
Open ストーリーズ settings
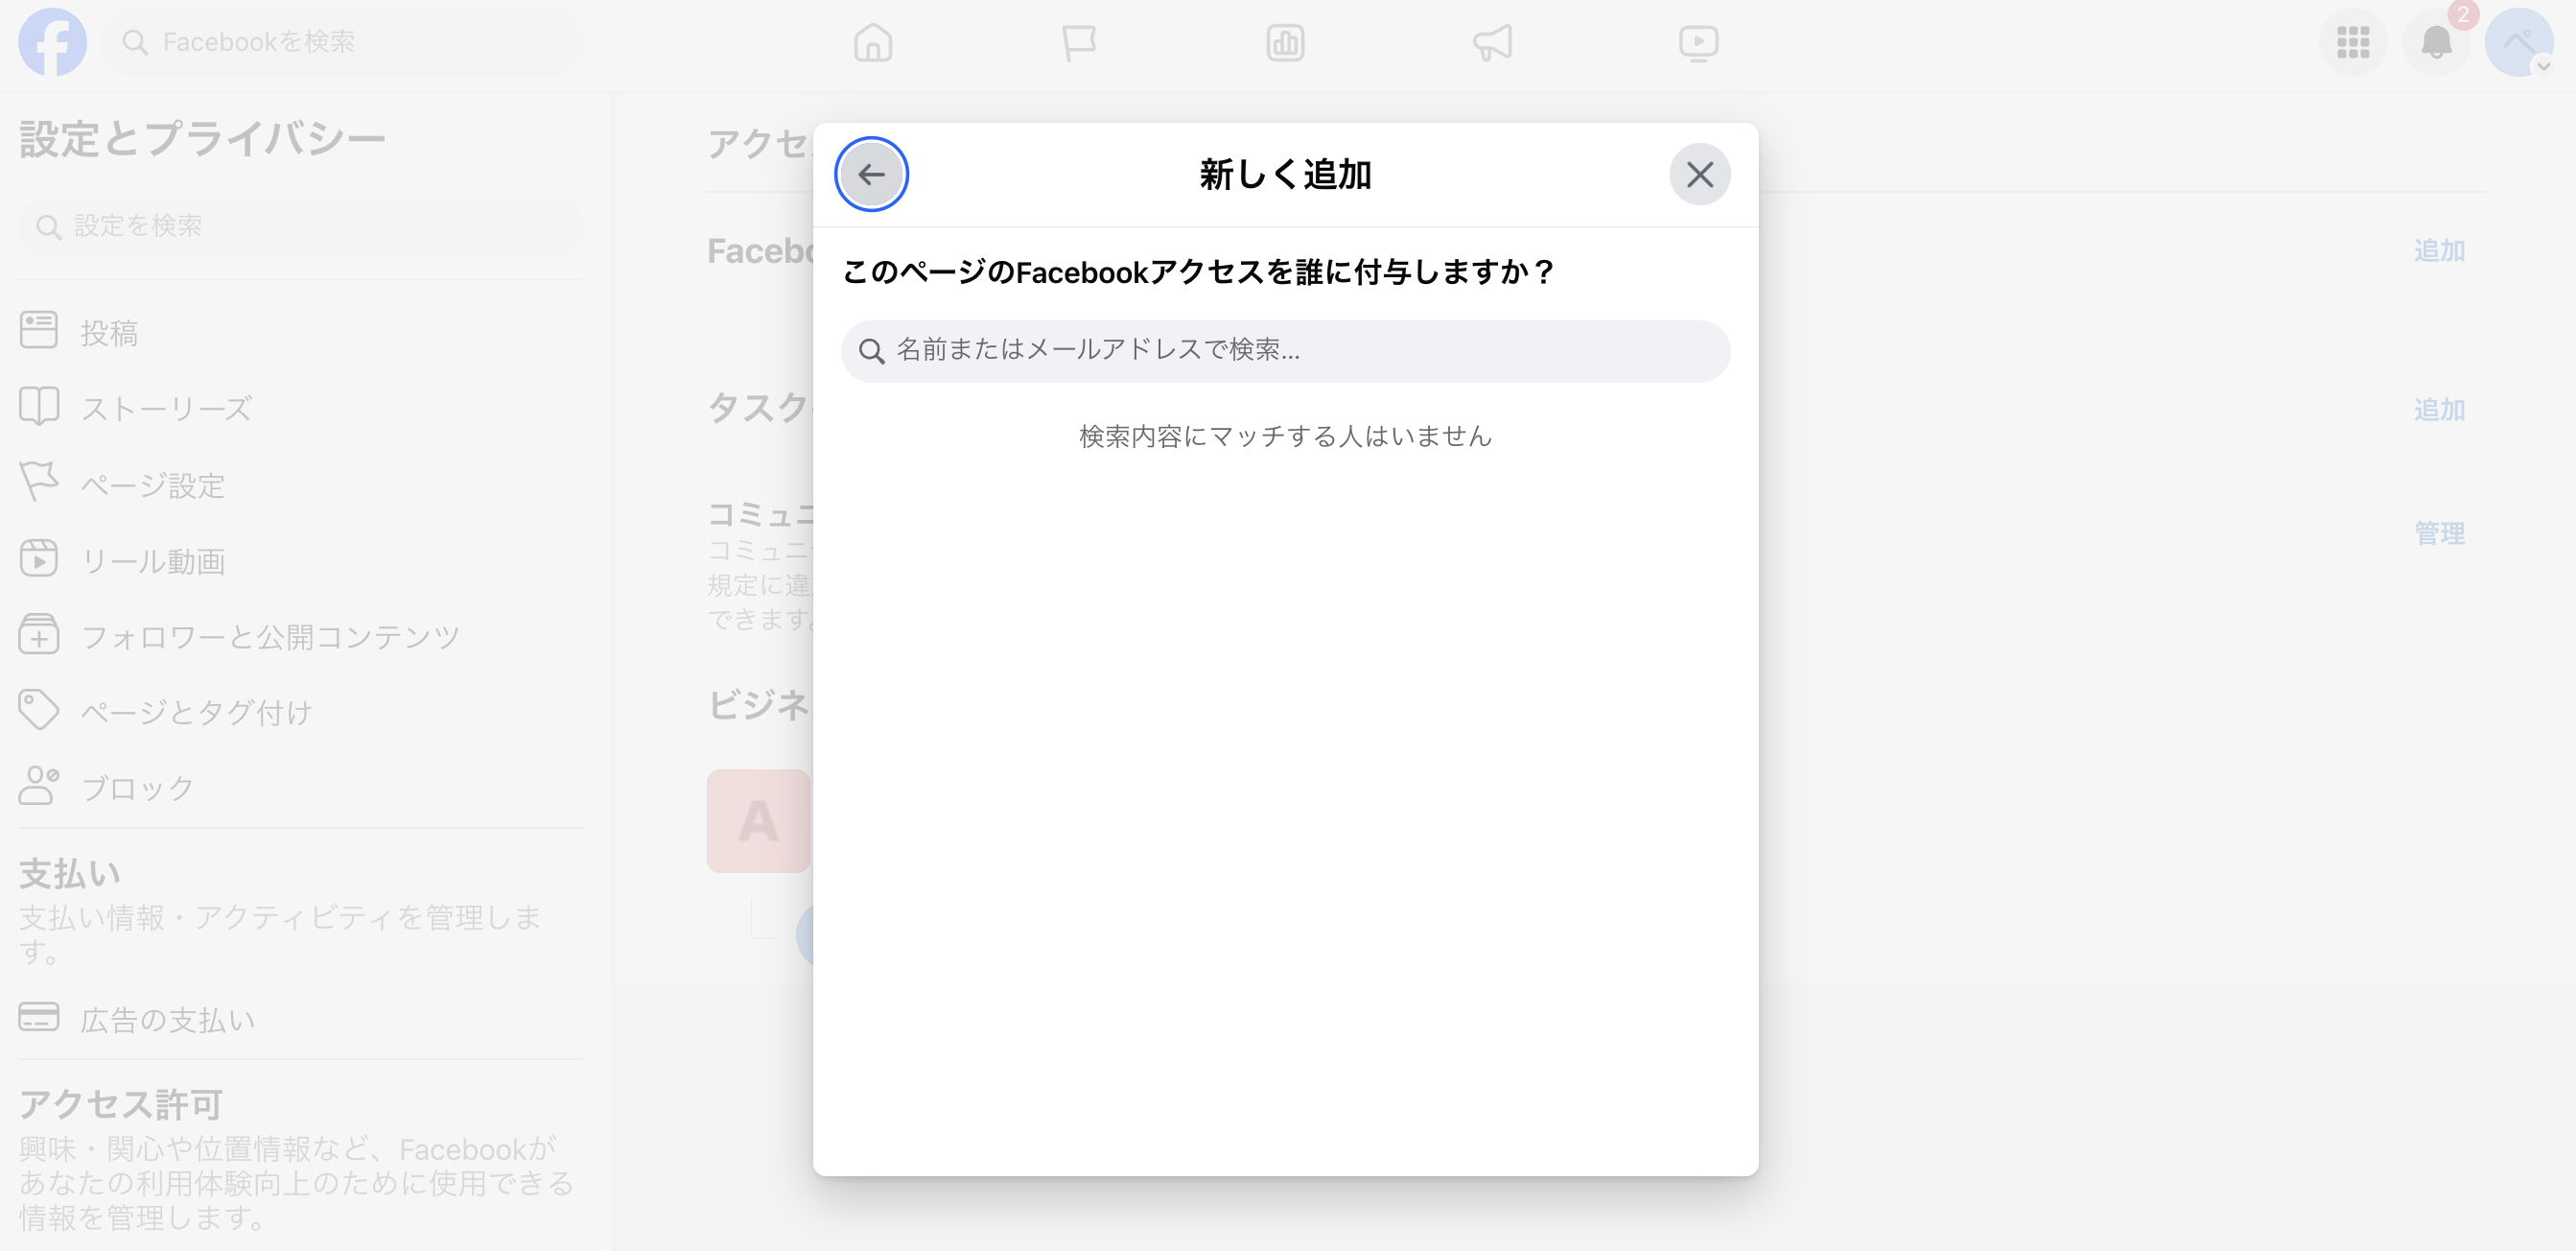pyautogui.click(x=165, y=406)
